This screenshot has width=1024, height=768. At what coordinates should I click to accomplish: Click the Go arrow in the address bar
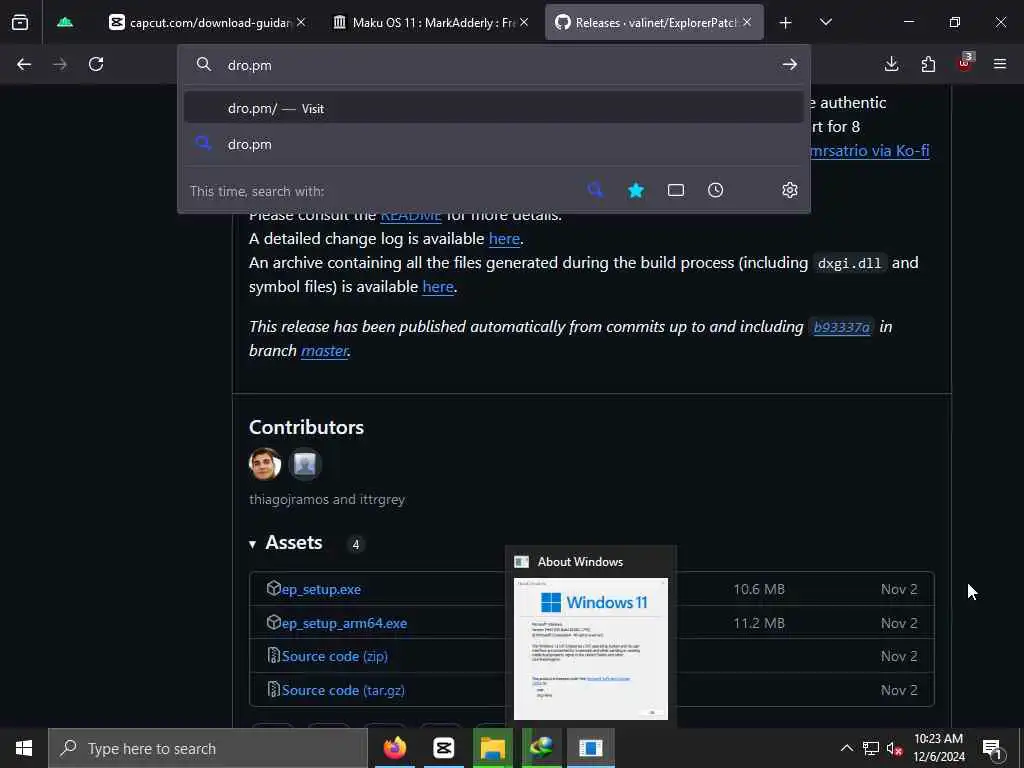(x=790, y=65)
